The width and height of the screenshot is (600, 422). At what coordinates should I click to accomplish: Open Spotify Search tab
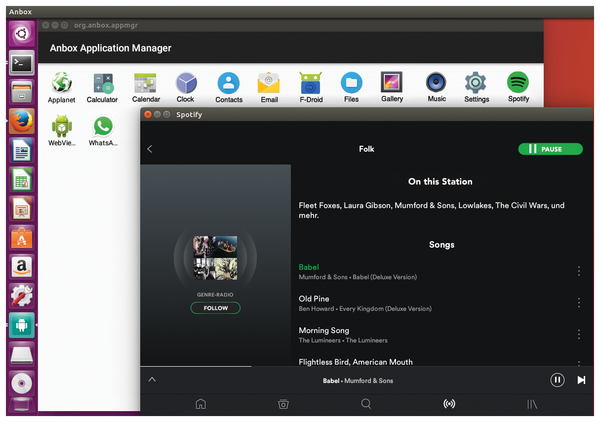click(366, 404)
